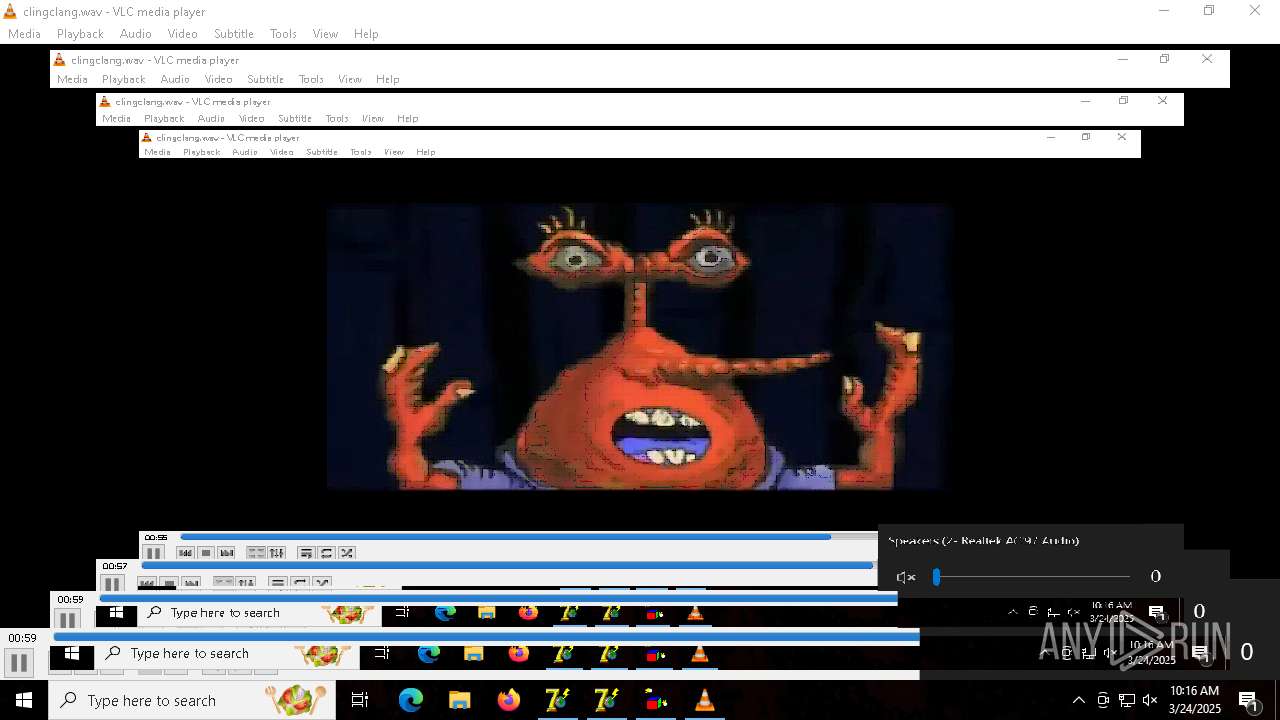Show extended settings in the 00:55 nested VLC
This screenshot has width=1280, height=720.
pyautogui.click(x=276, y=553)
